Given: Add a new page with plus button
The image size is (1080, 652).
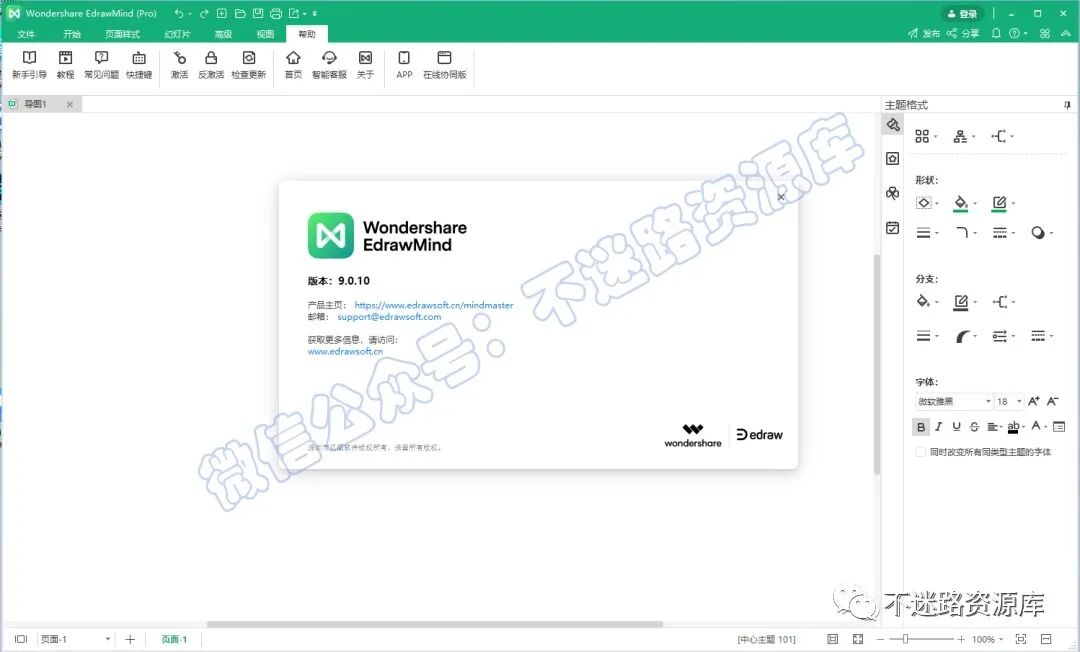Looking at the screenshot, I should pyautogui.click(x=129, y=639).
